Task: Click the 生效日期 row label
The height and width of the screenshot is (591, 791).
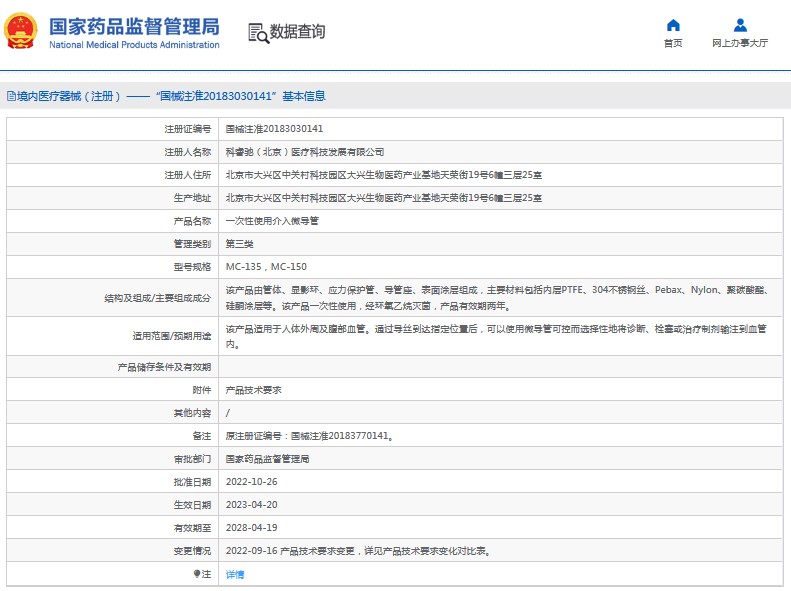Action: click(x=192, y=505)
